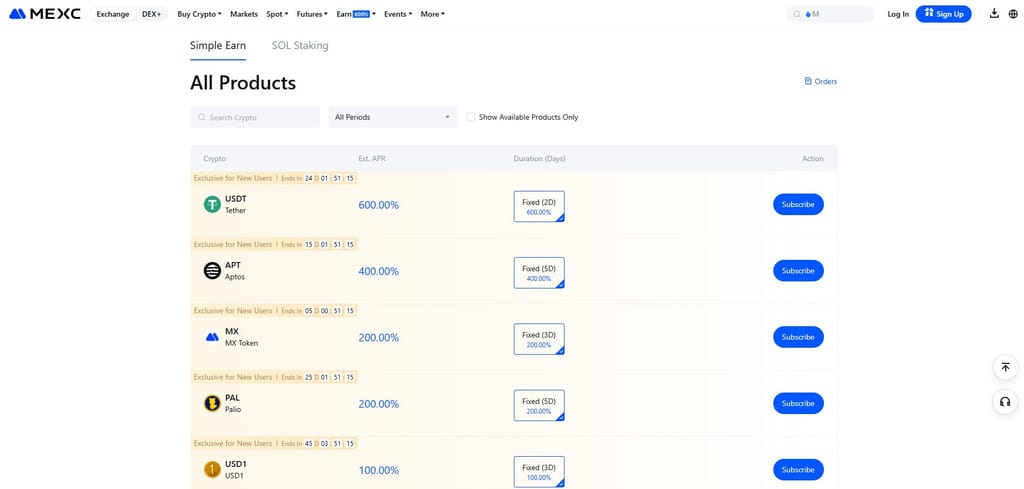Screen dimensions: 1024x489
Task: Open the All Periods dropdown
Action: [x=392, y=118]
